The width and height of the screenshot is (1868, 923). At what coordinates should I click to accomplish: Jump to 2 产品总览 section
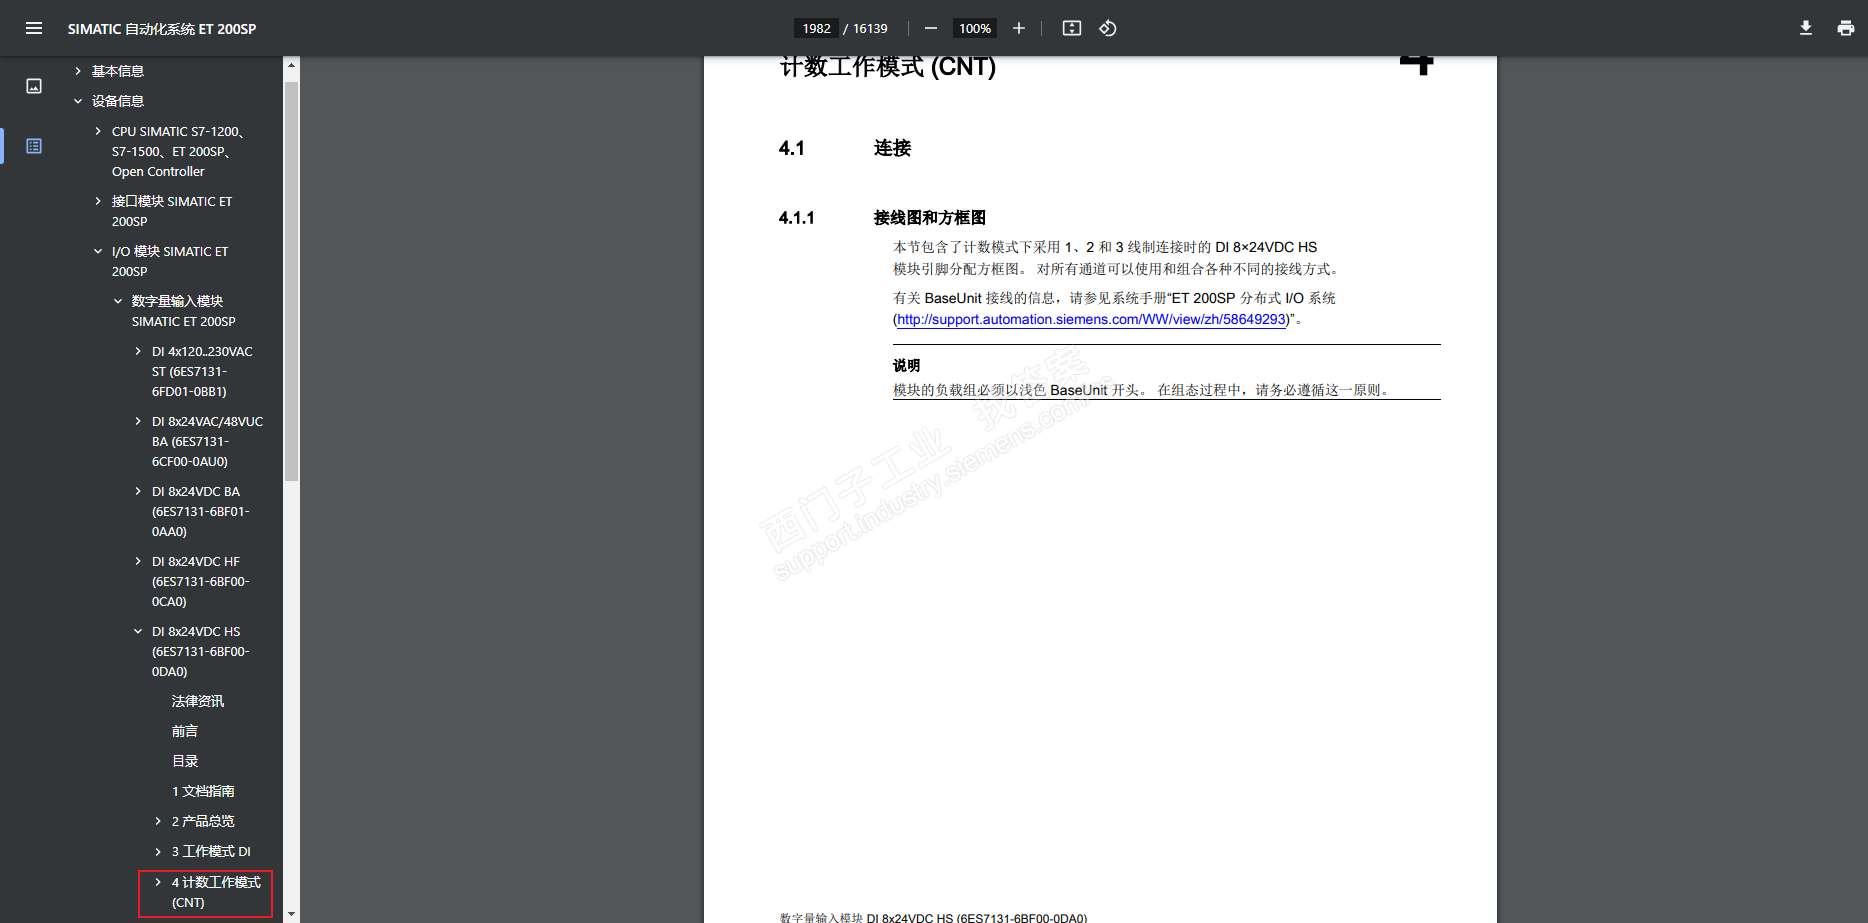point(203,821)
